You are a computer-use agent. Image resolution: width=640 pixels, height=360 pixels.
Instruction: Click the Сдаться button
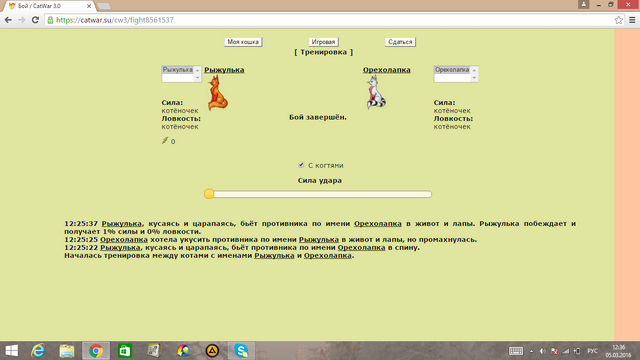400,42
